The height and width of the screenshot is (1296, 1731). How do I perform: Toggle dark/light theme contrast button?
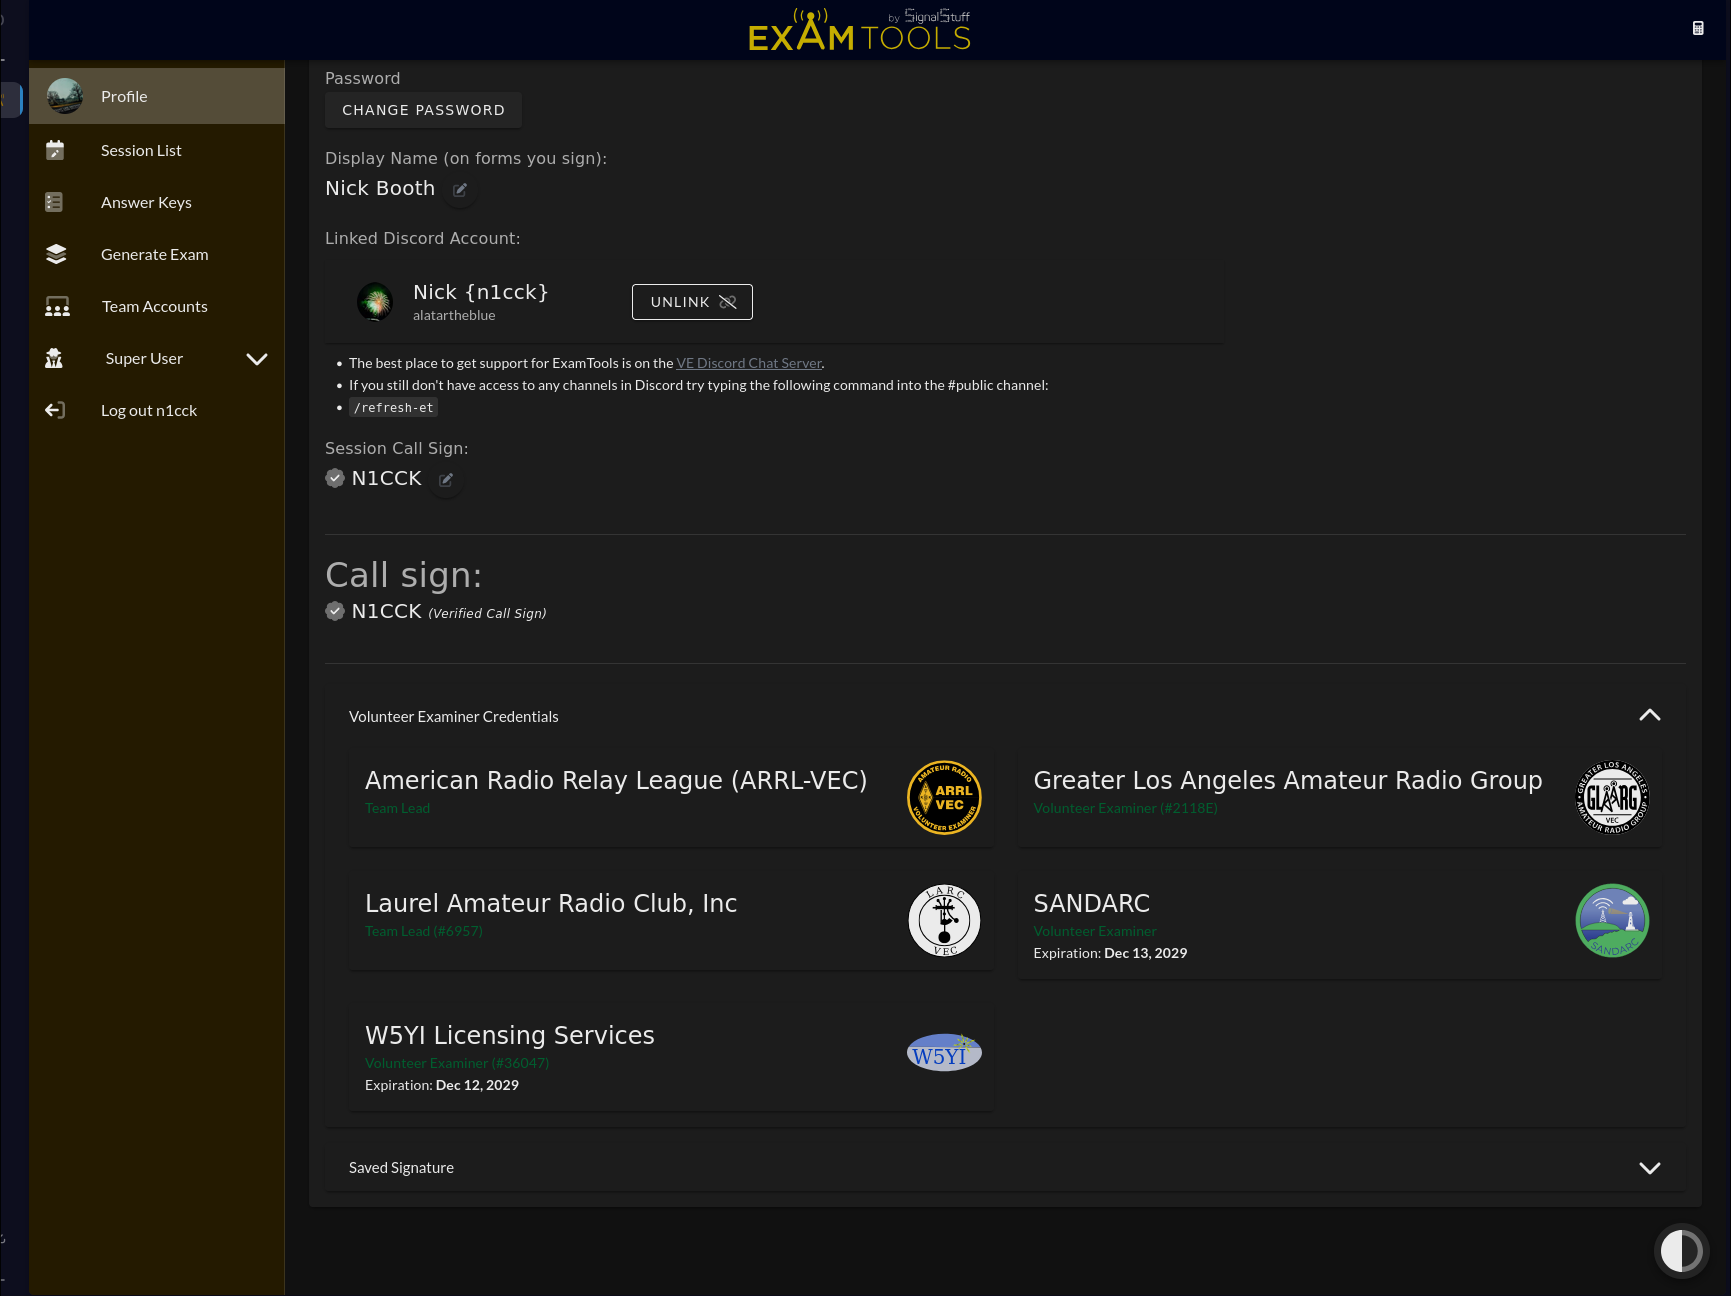click(x=1681, y=1250)
